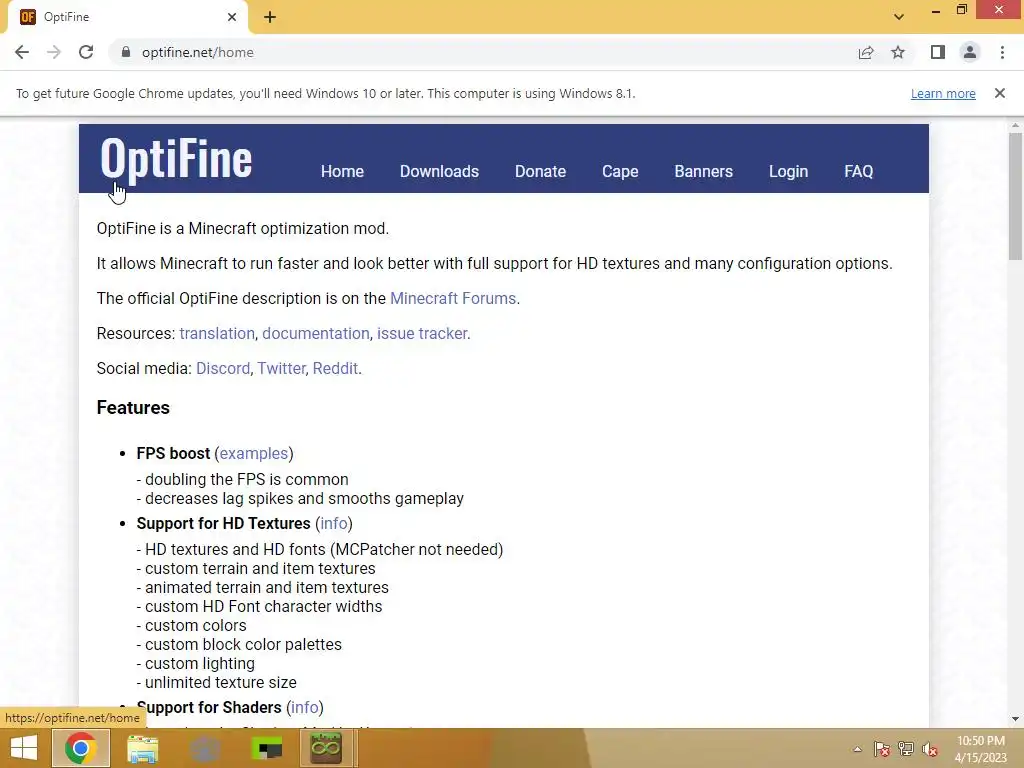Image resolution: width=1024 pixels, height=768 pixels.
Task: Open the green-black taskbar app icon
Action: [266, 748]
